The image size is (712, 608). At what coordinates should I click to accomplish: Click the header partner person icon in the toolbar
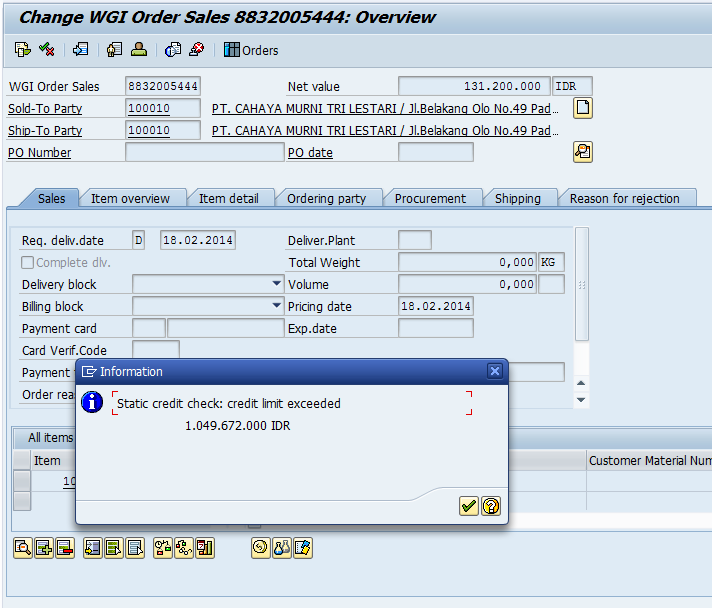click(x=139, y=50)
